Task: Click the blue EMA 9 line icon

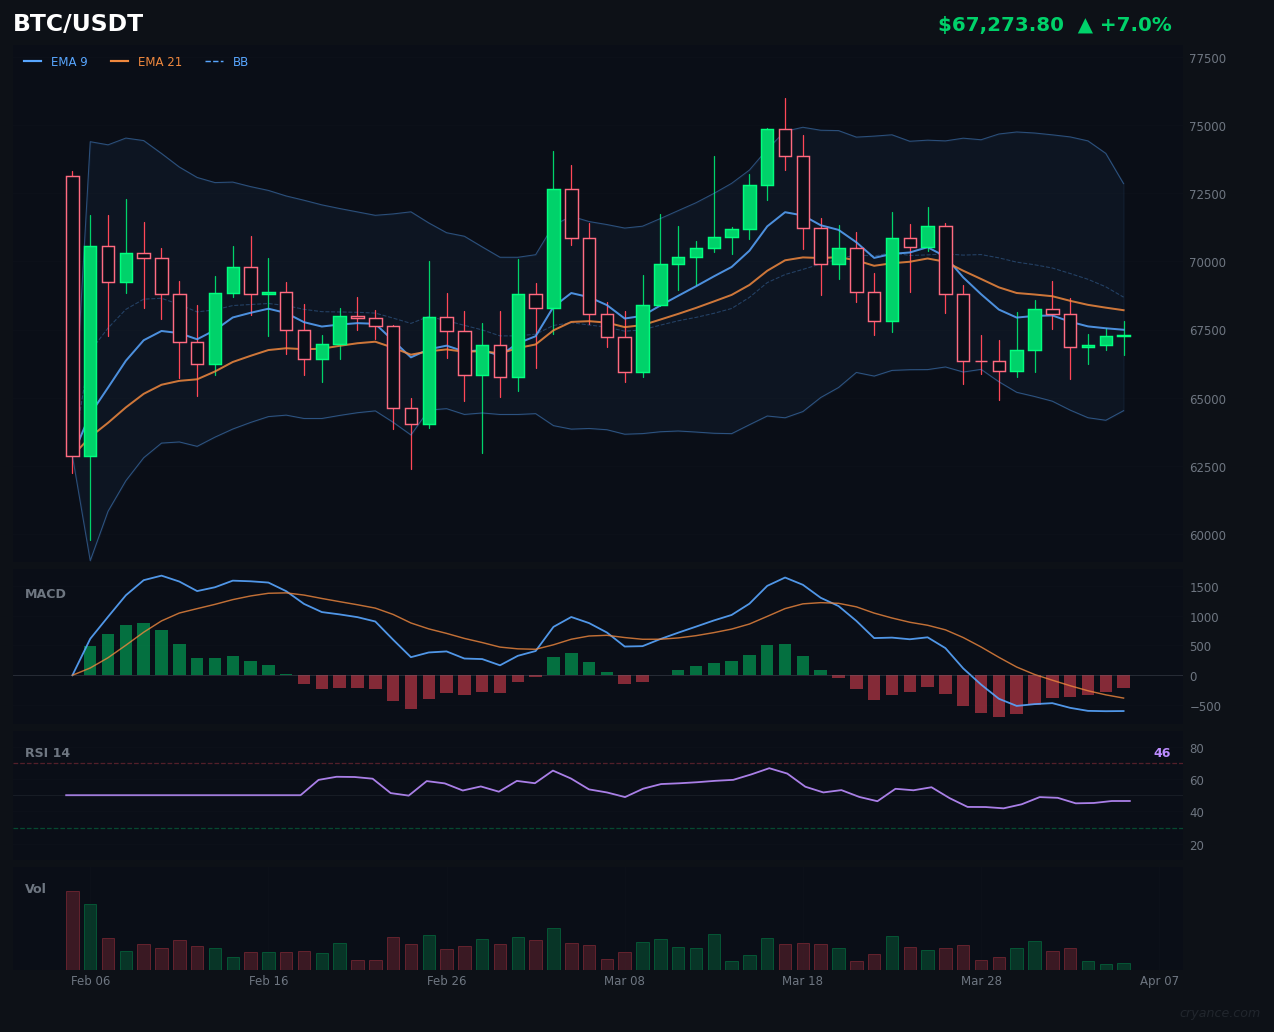Action: point(34,61)
